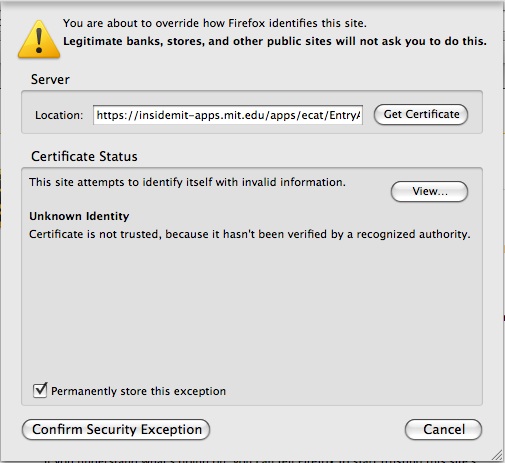The width and height of the screenshot is (505, 463).
Task: Select the 'Unknown Identity' bold heading
Action: 79,216
